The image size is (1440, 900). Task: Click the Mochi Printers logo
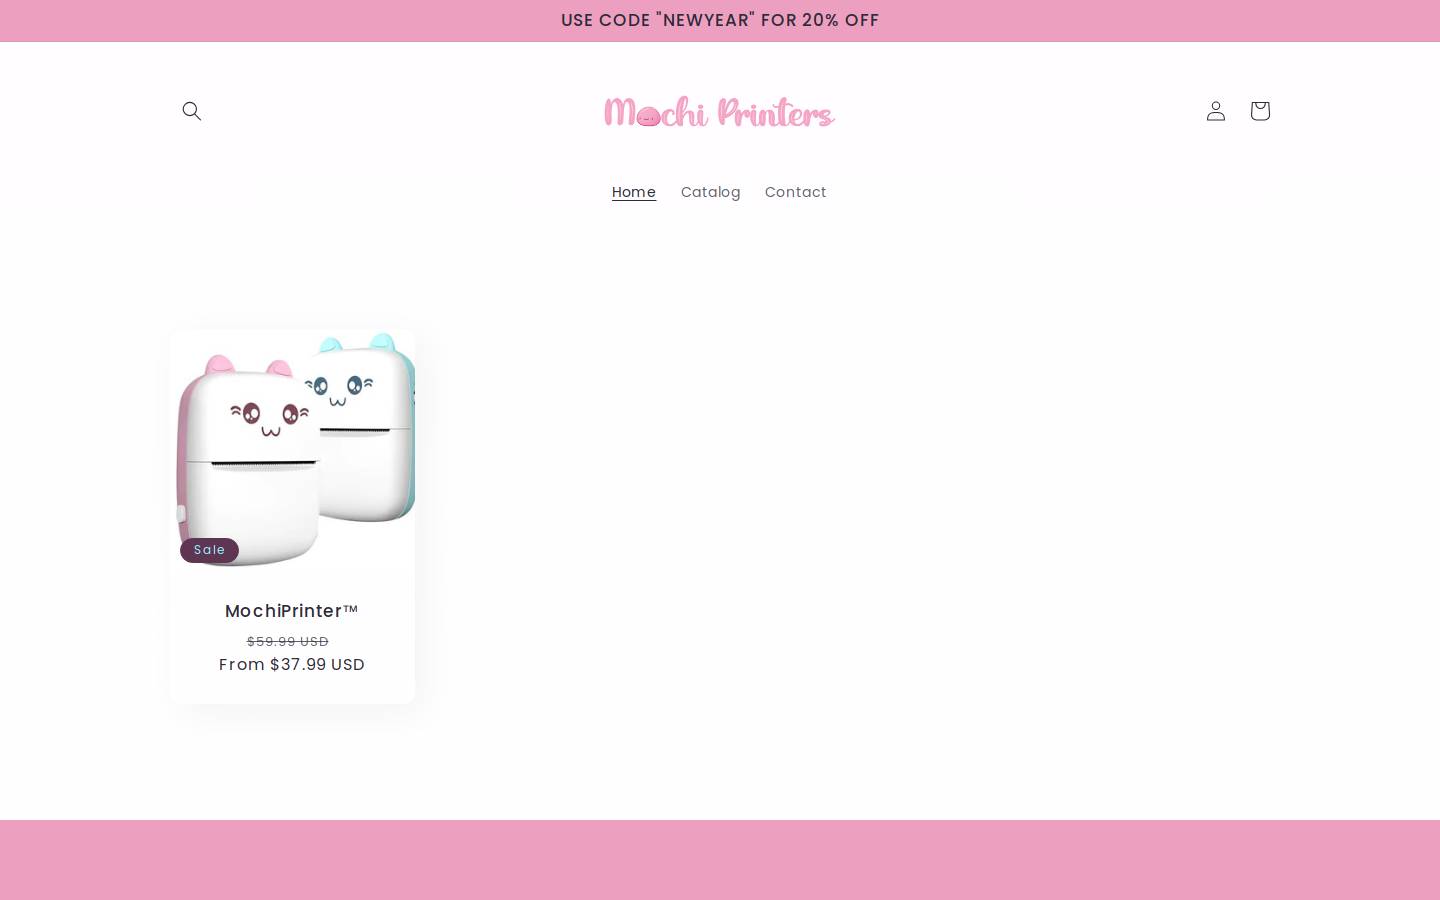pyautogui.click(x=719, y=112)
